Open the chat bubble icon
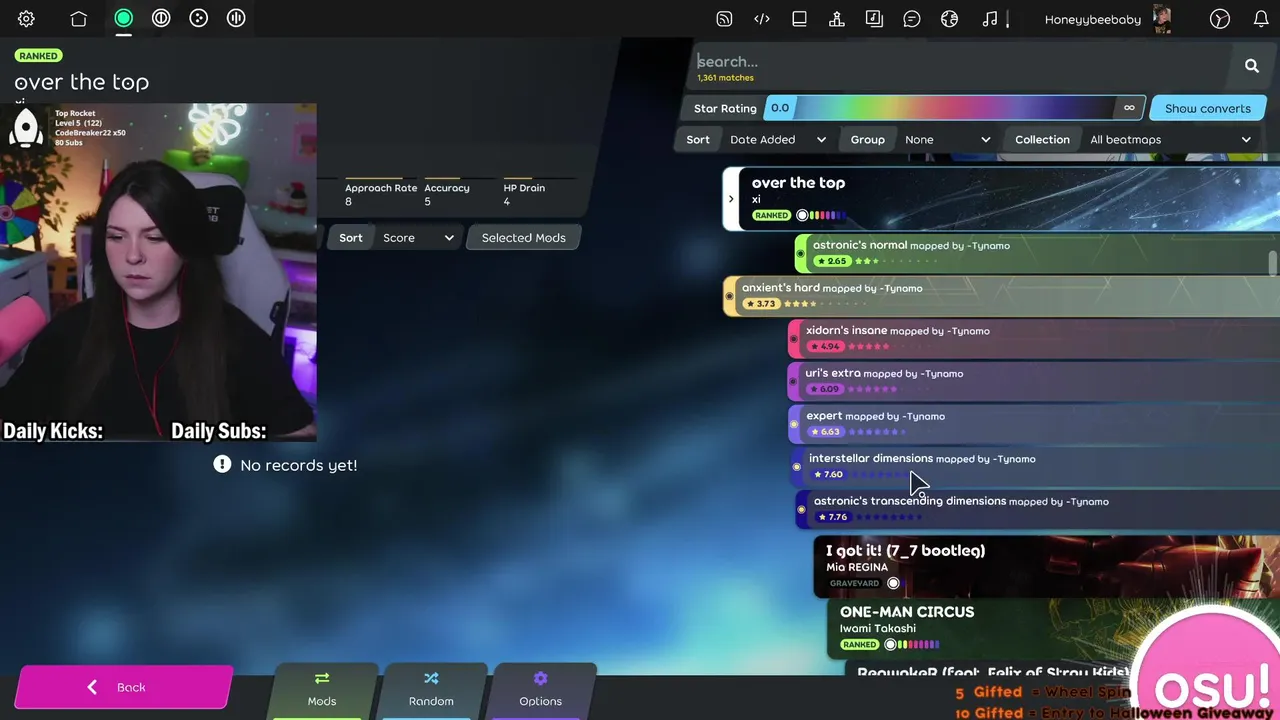Image resolution: width=1280 pixels, height=720 pixels. click(912, 19)
